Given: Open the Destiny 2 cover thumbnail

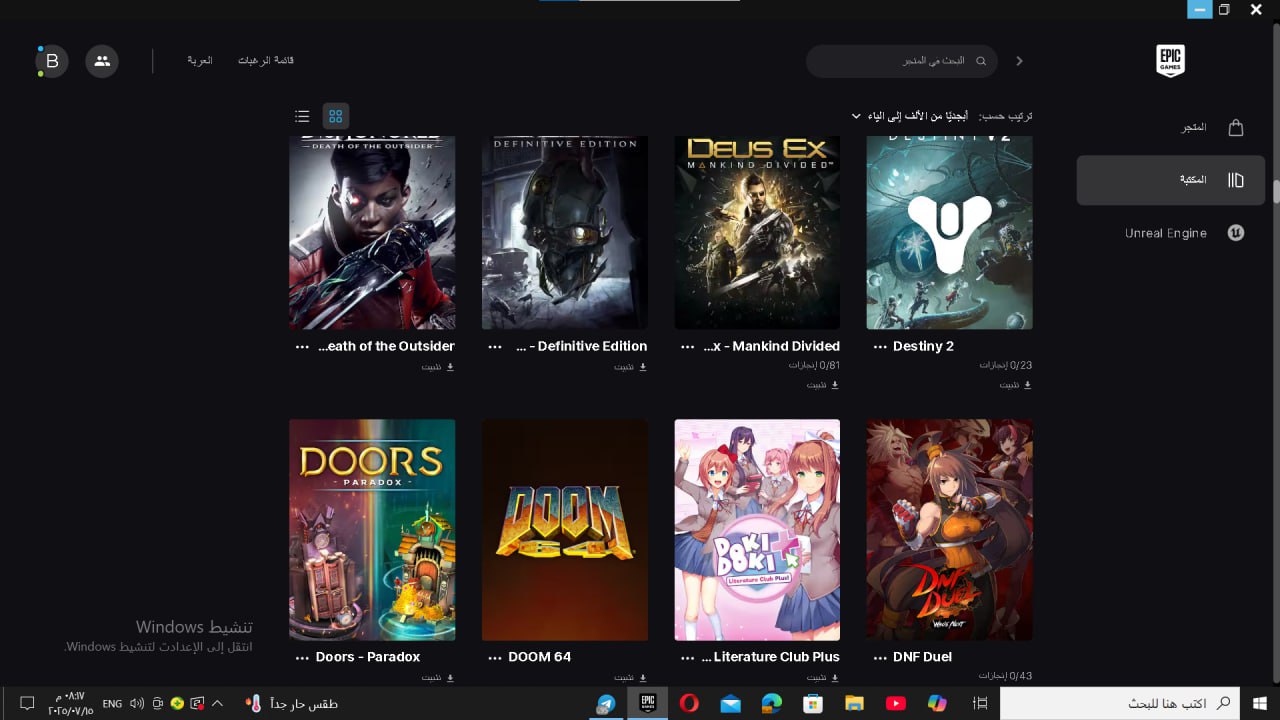Looking at the screenshot, I should coord(949,233).
